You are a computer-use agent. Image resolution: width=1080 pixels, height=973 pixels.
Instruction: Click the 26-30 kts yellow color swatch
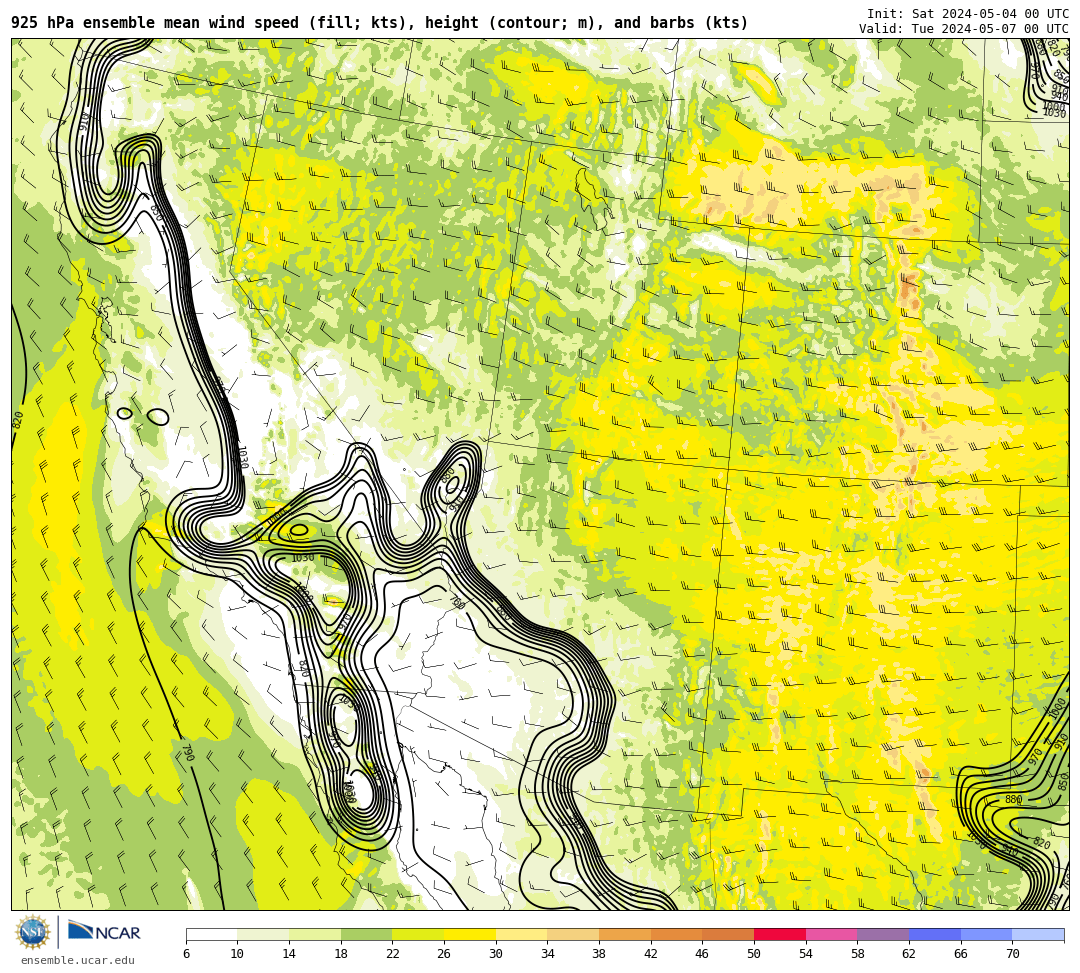point(470,934)
